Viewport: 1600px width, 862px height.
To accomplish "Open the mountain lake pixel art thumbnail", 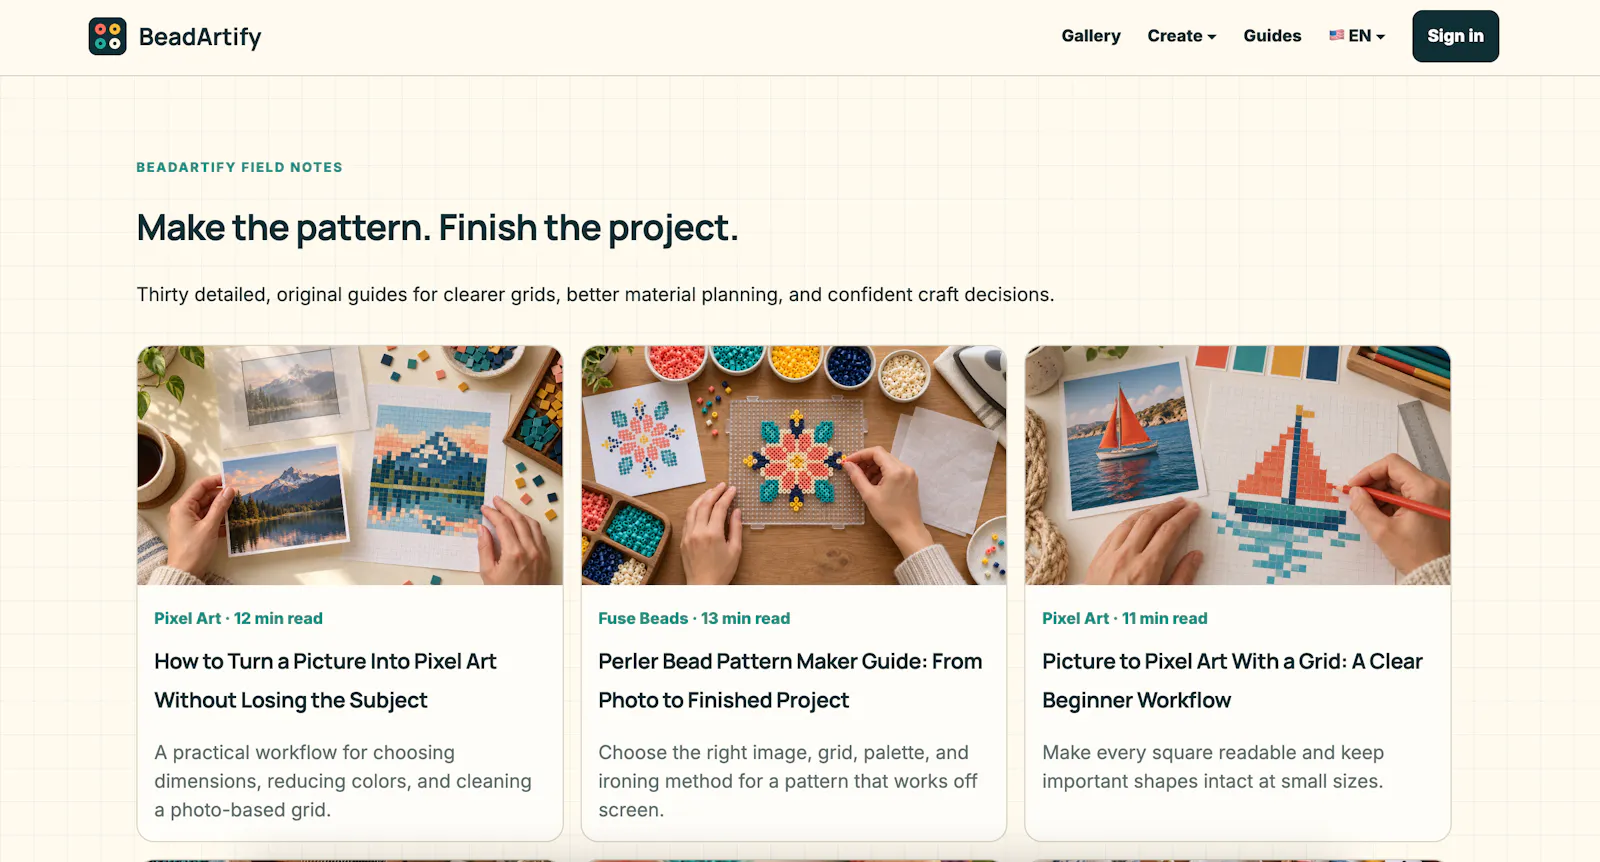I will point(350,465).
